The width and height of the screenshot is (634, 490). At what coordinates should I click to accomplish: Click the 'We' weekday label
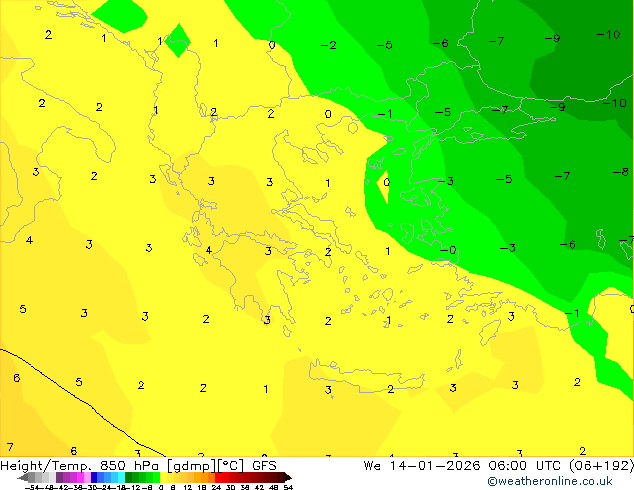point(372,466)
